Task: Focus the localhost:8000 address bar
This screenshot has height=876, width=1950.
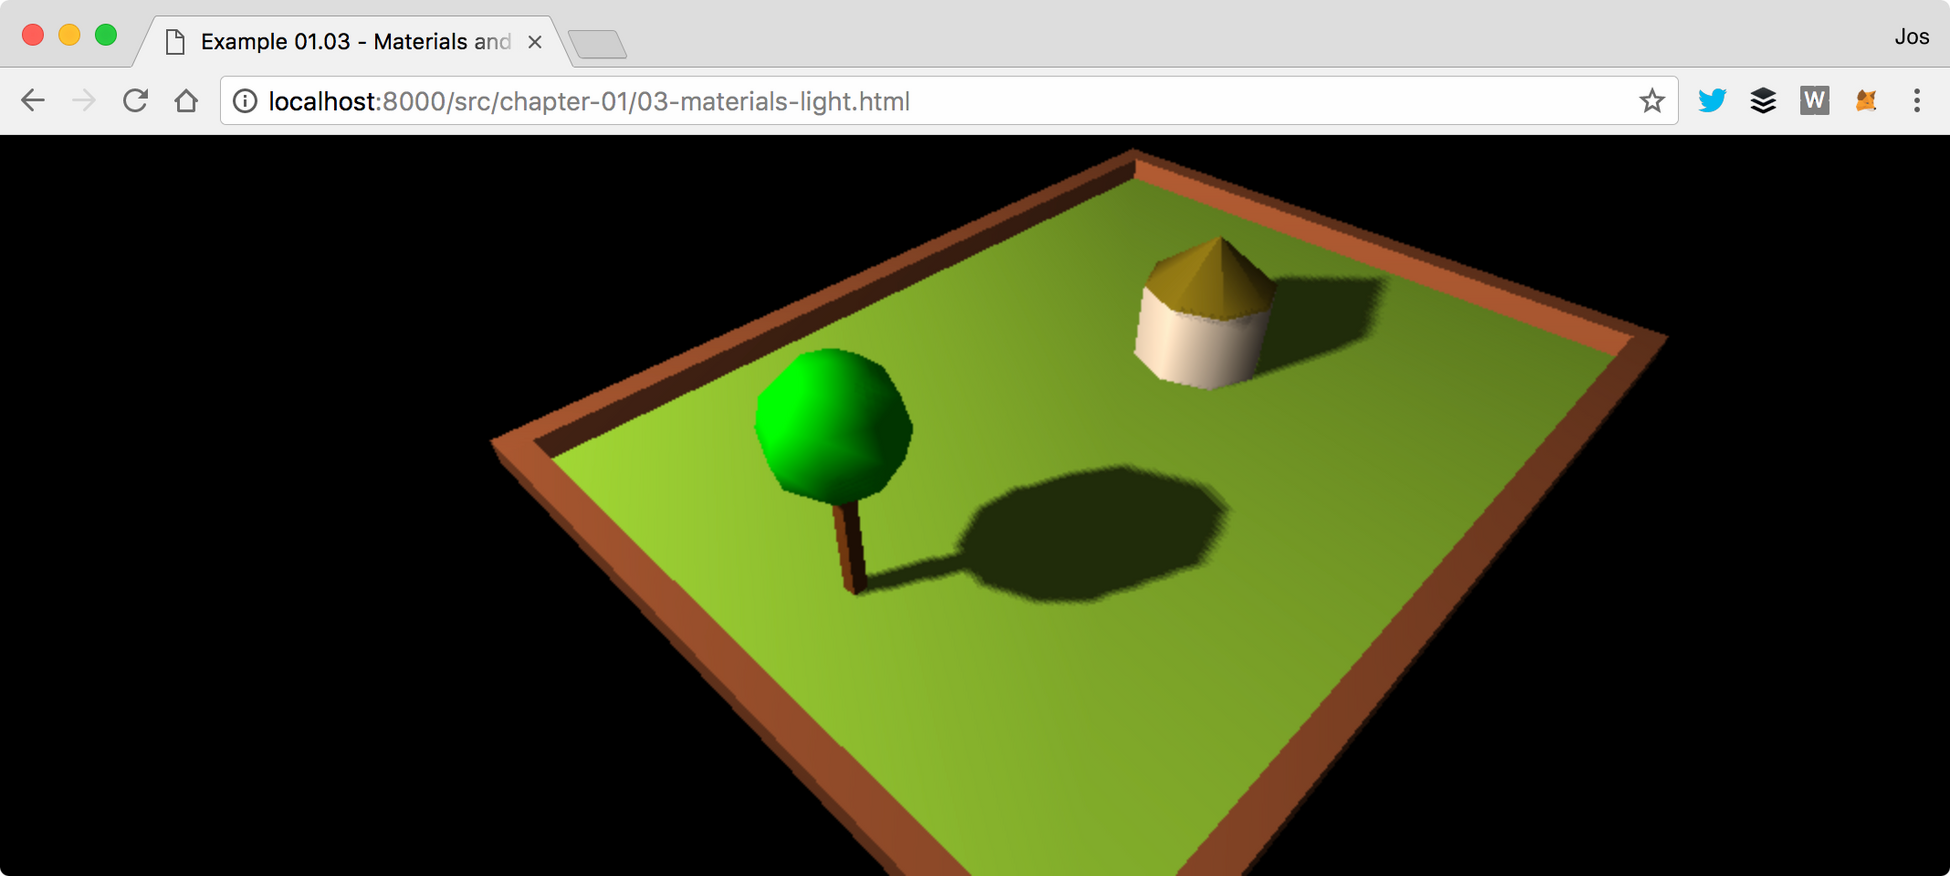Action: point(948,101)
